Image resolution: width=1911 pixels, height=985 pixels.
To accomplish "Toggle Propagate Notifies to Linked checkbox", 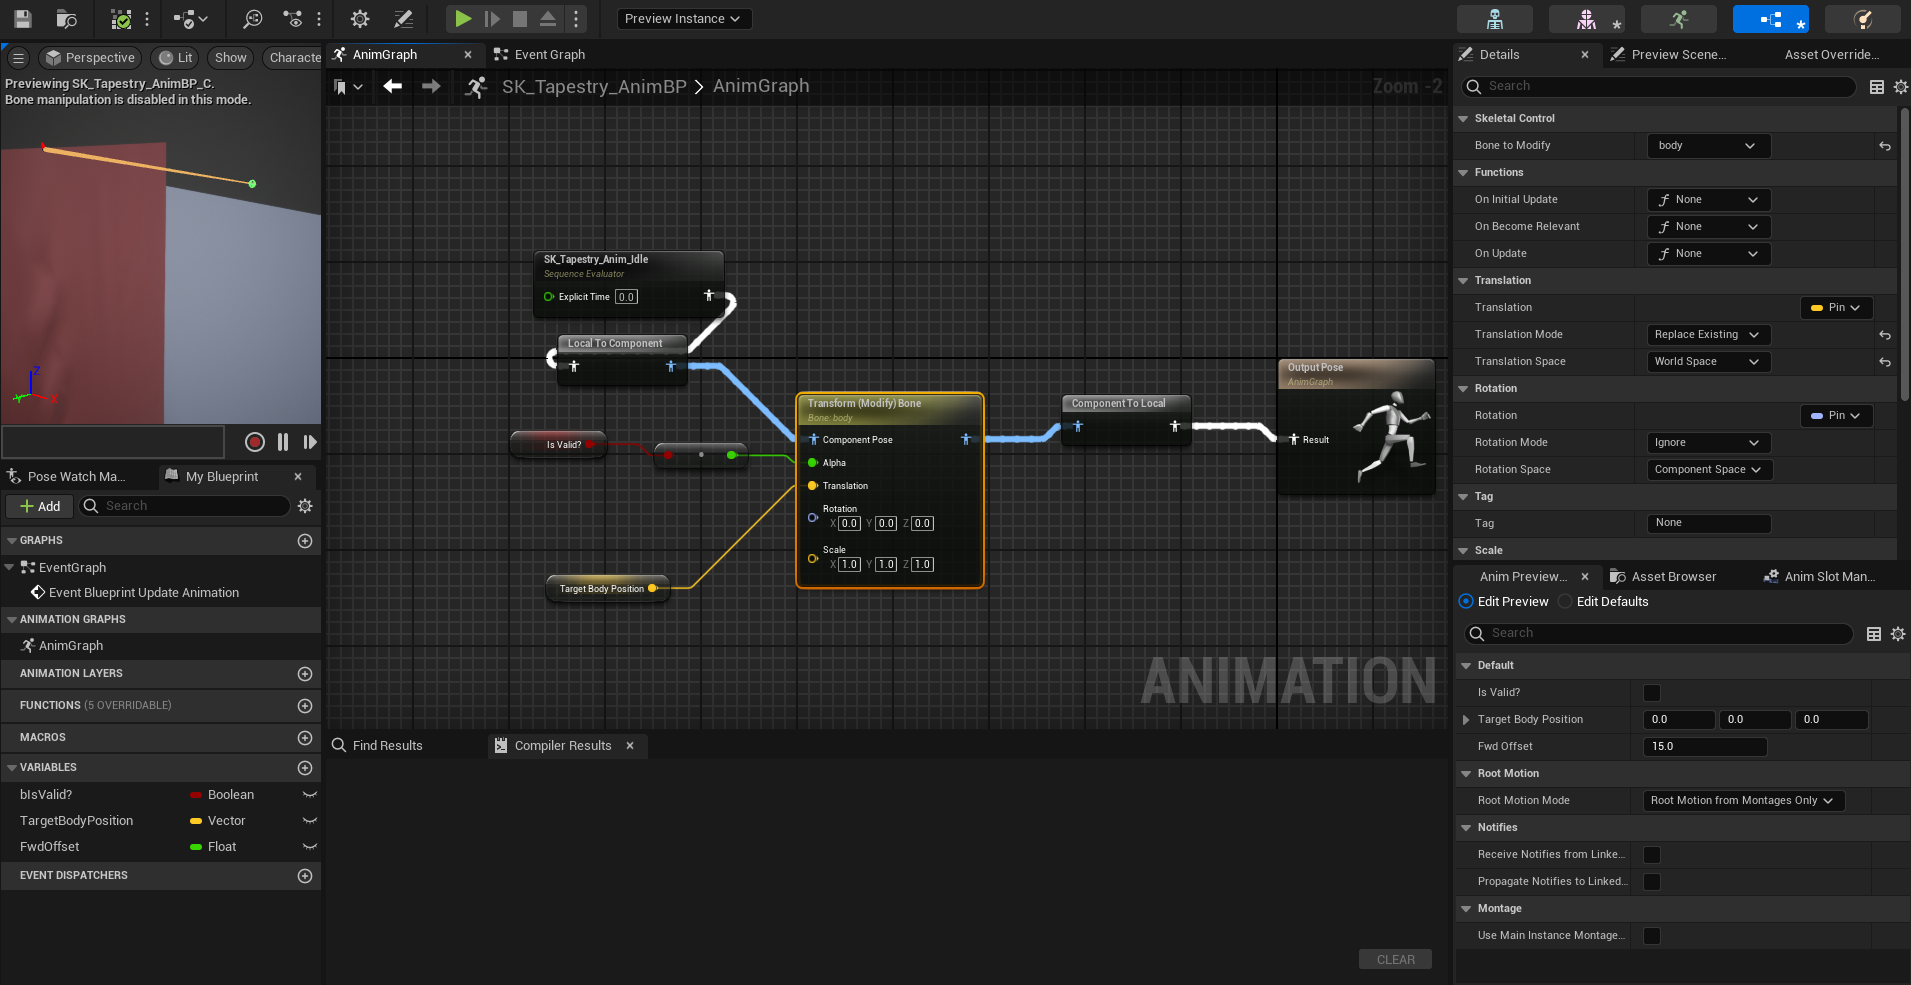I will pos(1652,882).
